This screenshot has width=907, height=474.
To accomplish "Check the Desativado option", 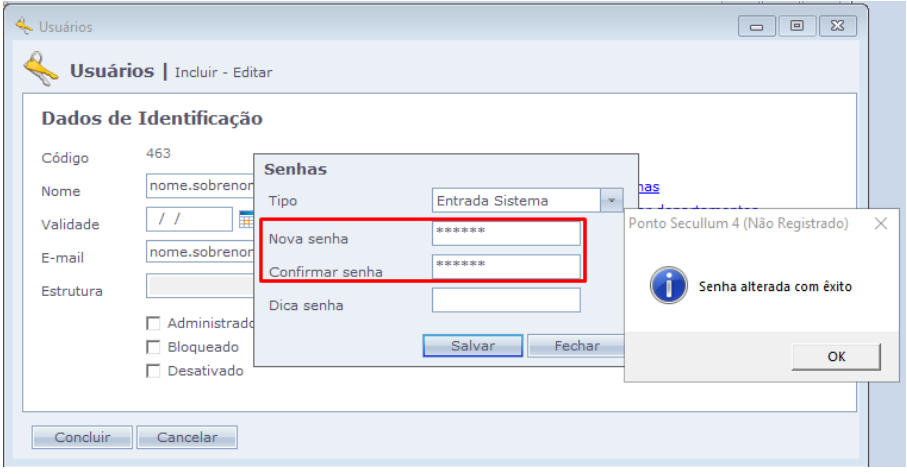I will (154, 371).
